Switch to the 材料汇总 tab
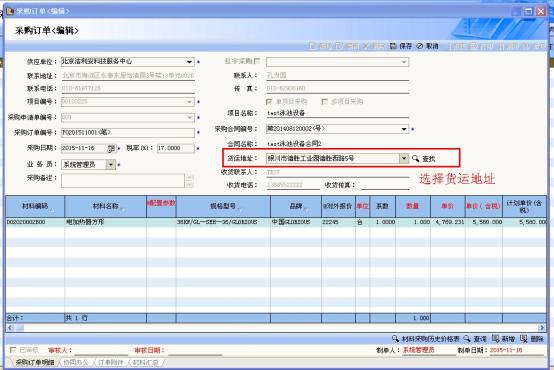The width and height of the screenshot is (554, 370). [x=145, y=362]
